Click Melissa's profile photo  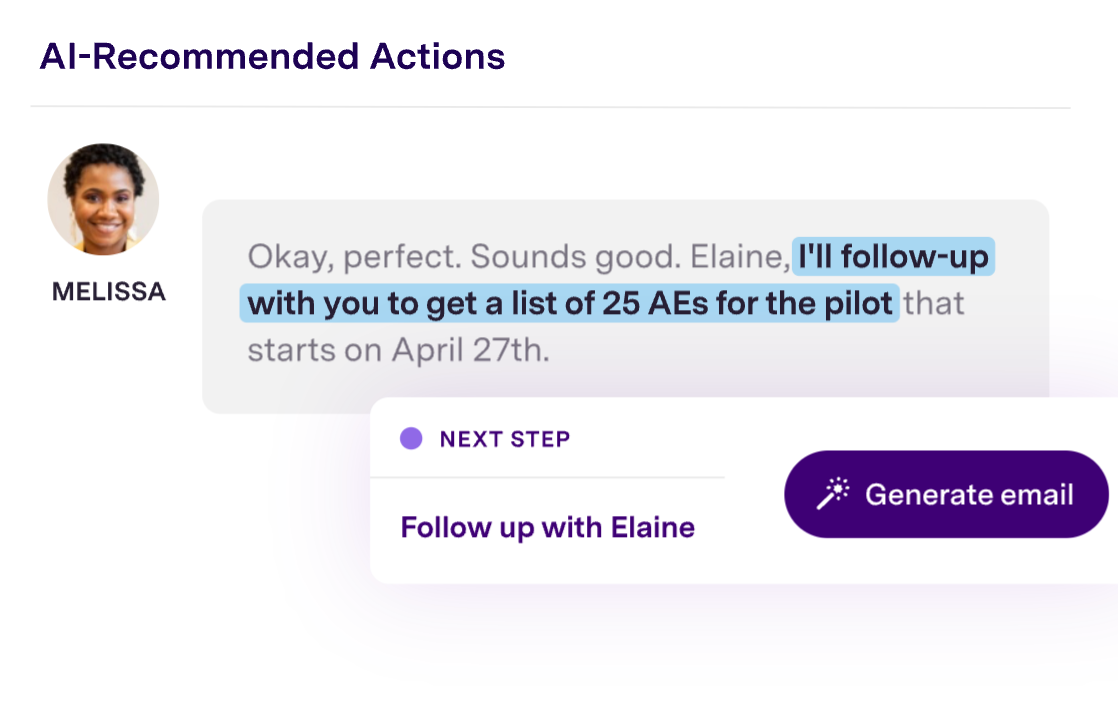103,199
